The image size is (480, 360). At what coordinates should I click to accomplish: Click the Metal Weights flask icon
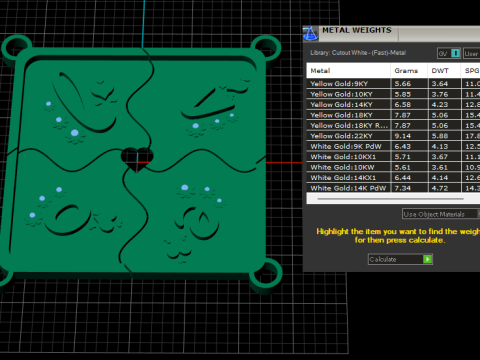tap(310, 34)
